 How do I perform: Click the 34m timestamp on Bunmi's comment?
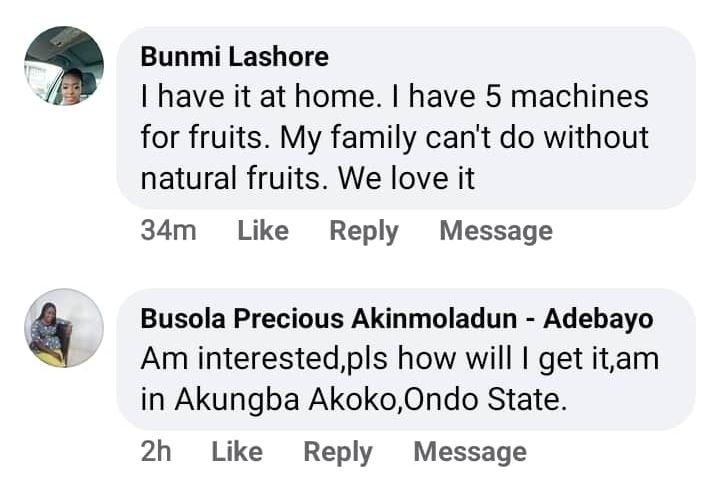pyautogui.click(x=168, y=231)
